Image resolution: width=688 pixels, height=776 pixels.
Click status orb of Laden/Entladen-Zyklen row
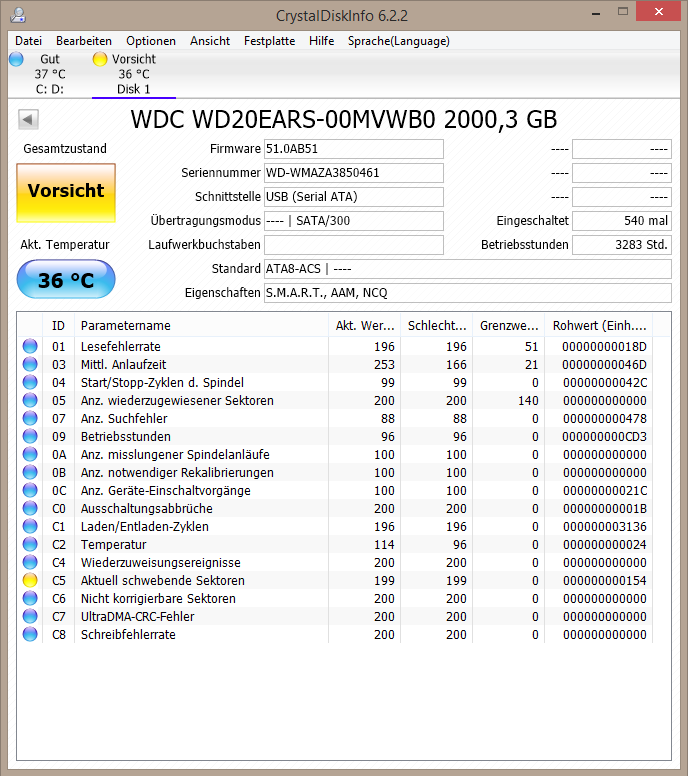click(x=30, y=526)
